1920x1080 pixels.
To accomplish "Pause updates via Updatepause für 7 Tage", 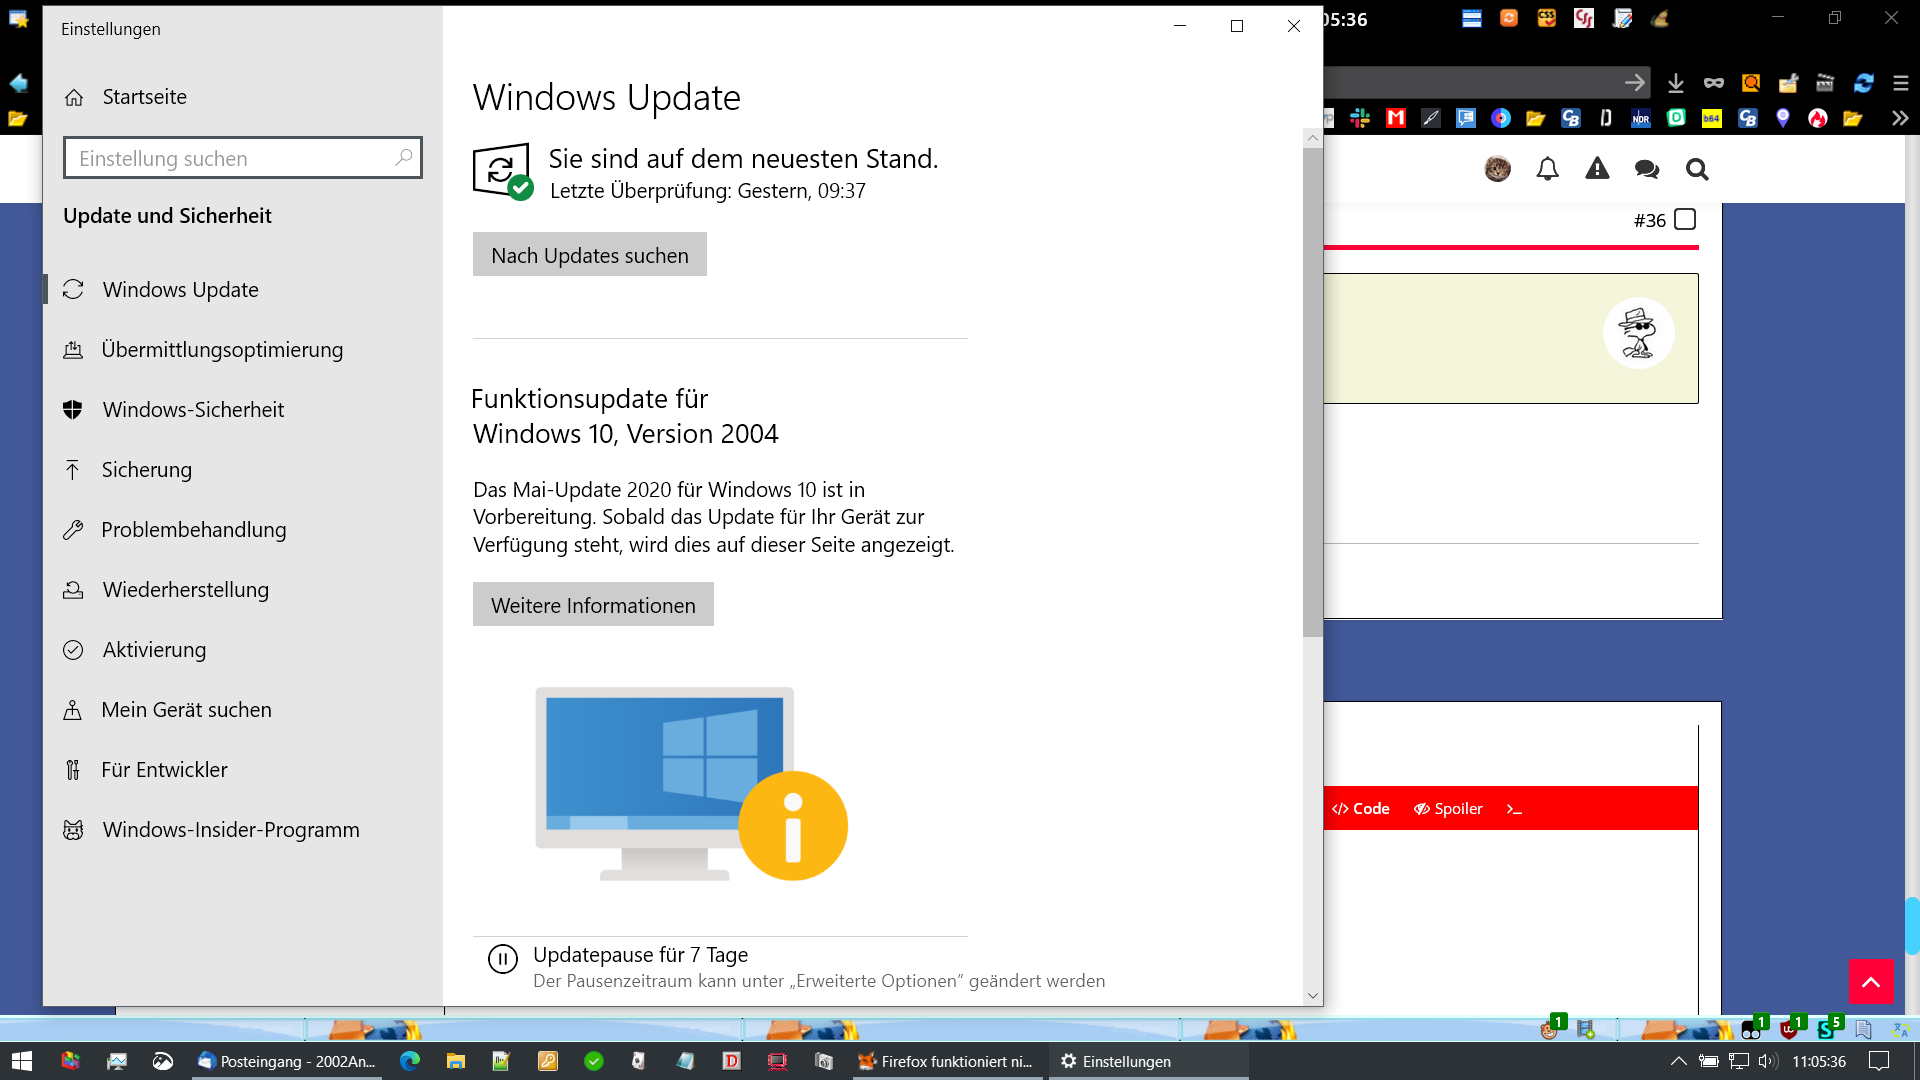I will pos(640,955).
